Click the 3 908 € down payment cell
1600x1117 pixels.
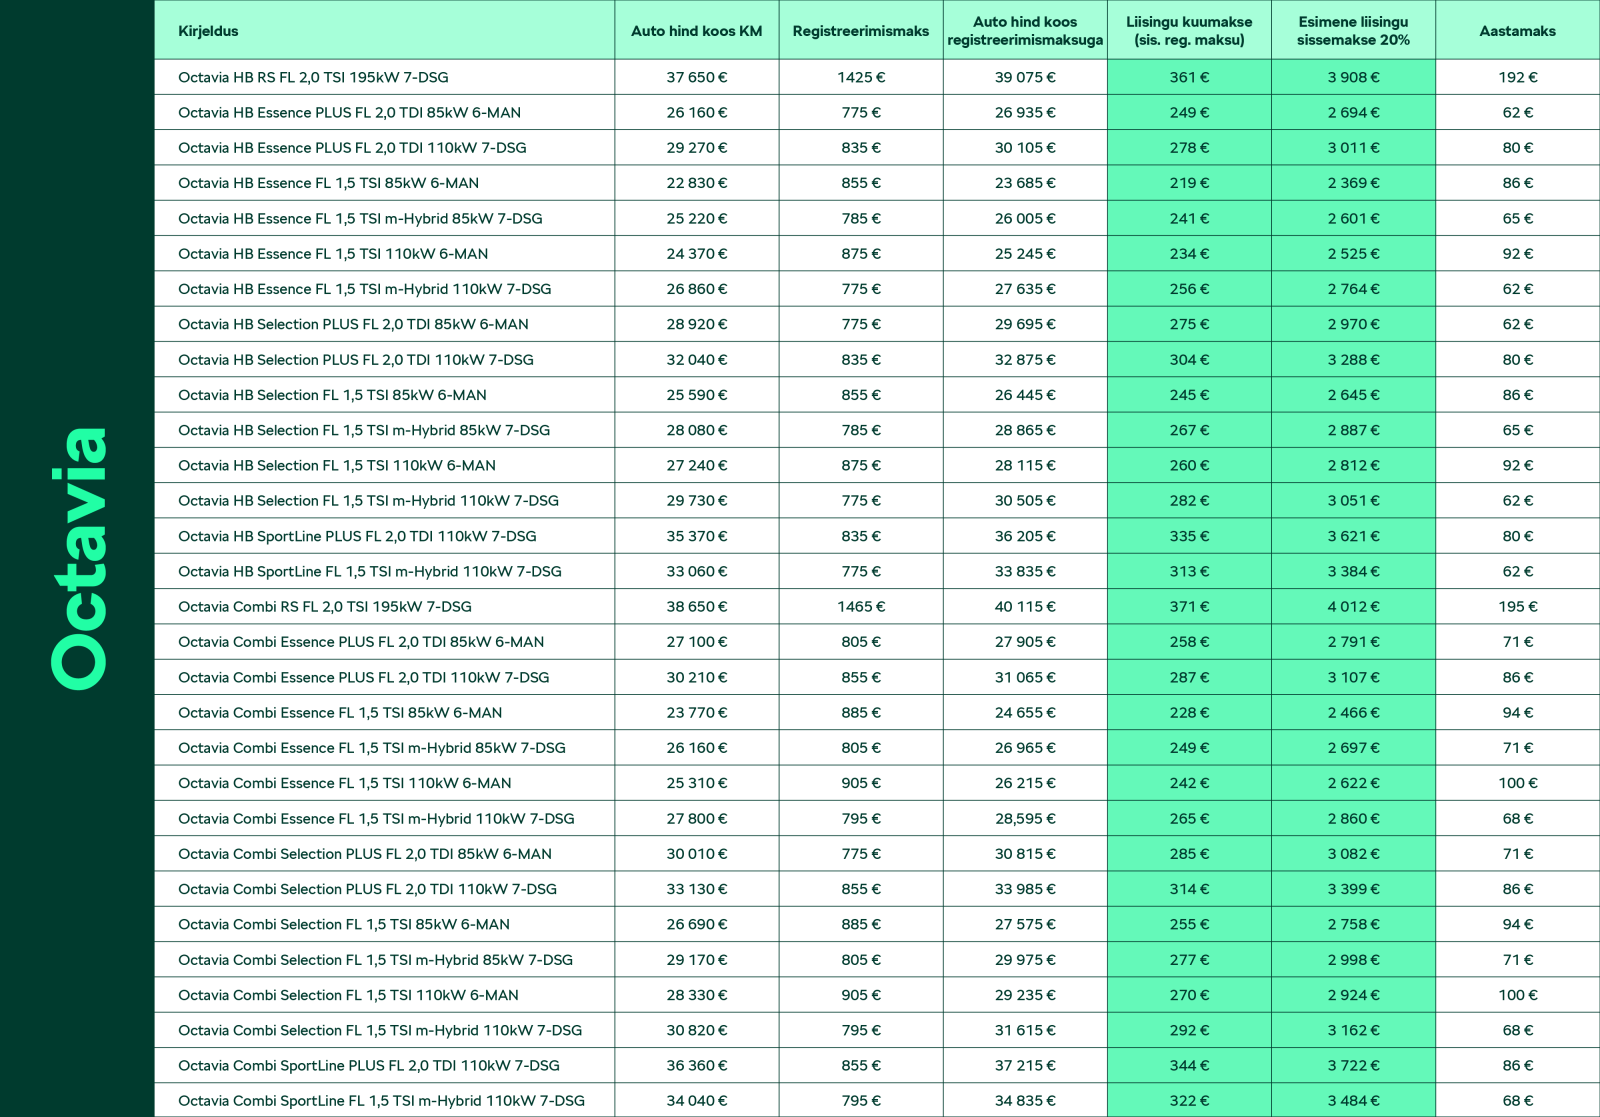click(x=1353, y=77)
